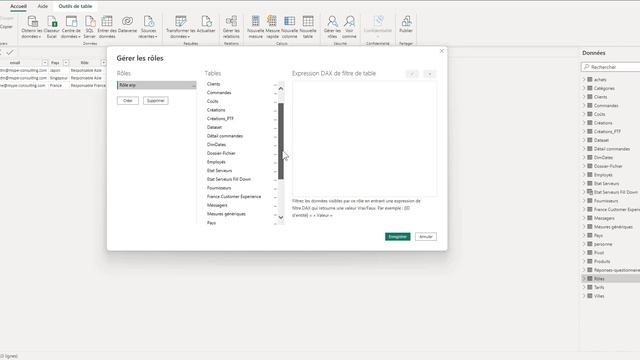Click the Créer role button
This screenshot has height=360, width=640.
[128, 100]
